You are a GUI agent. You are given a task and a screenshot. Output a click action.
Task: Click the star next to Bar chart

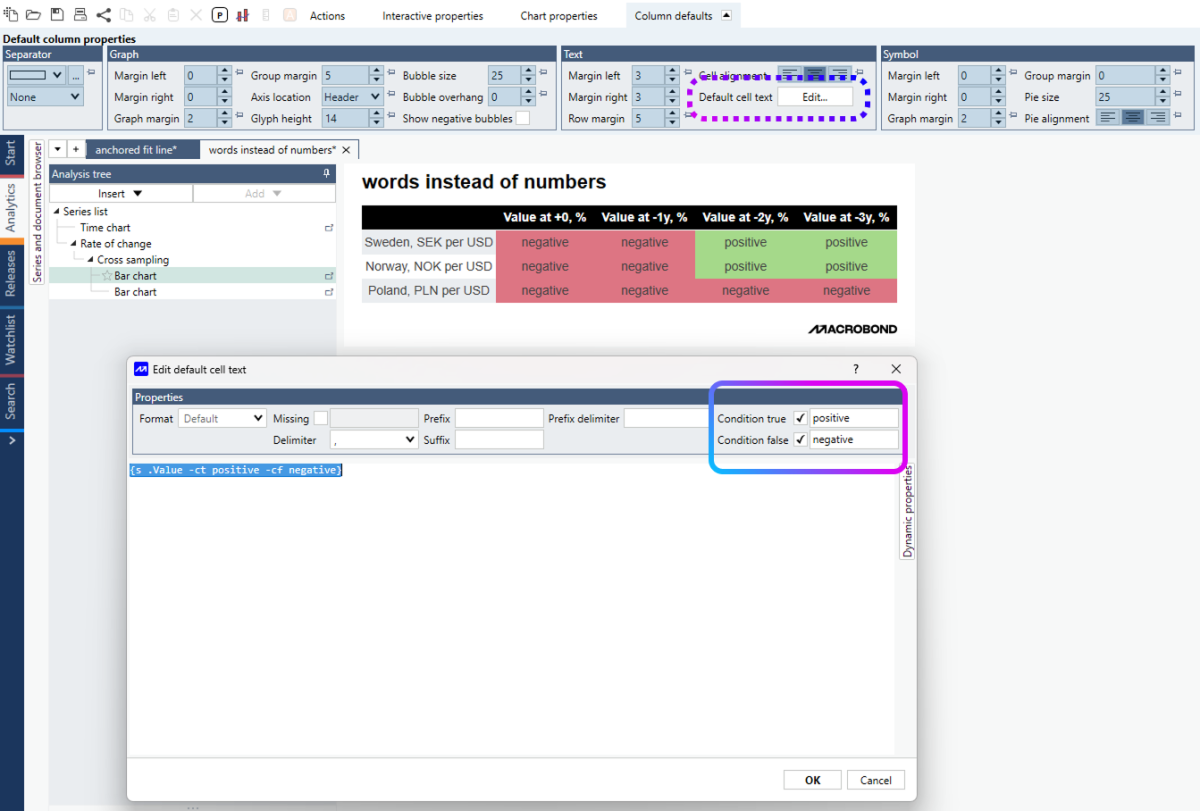[106, 276]
